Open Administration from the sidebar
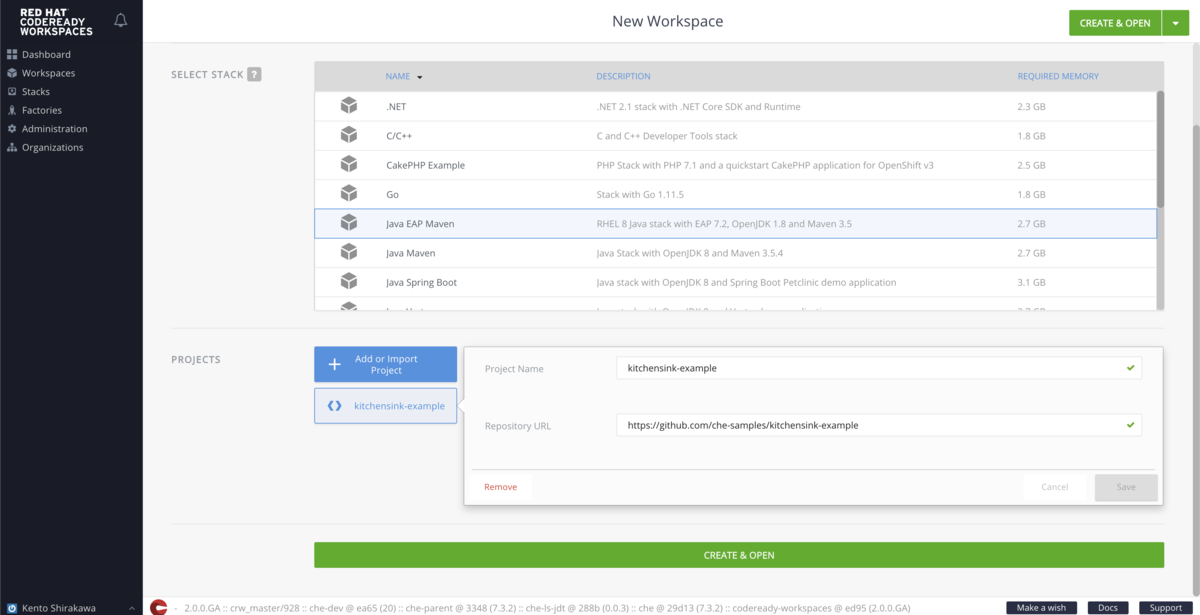 tap(55, 129)
